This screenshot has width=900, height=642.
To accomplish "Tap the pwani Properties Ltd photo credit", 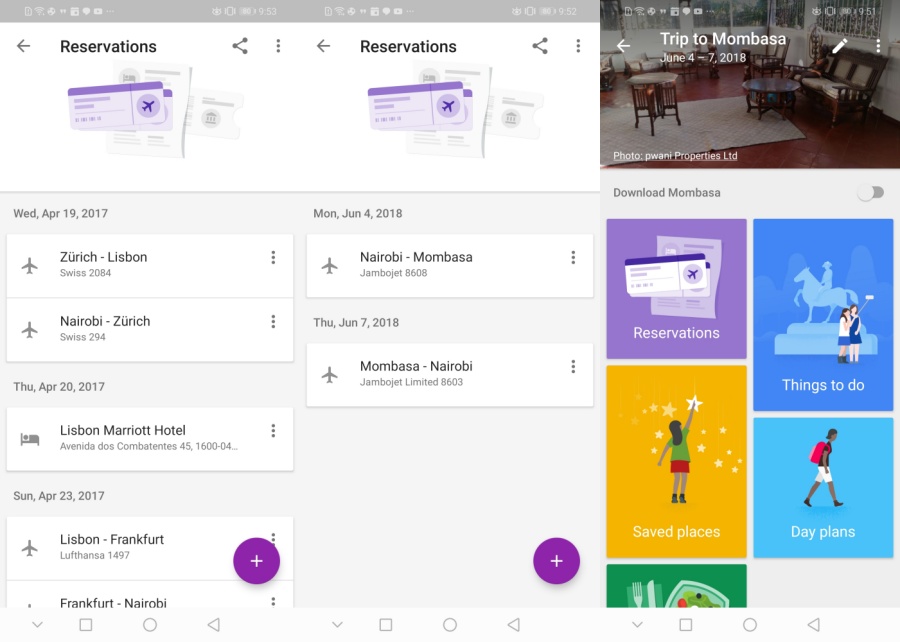I will (675, 156).
